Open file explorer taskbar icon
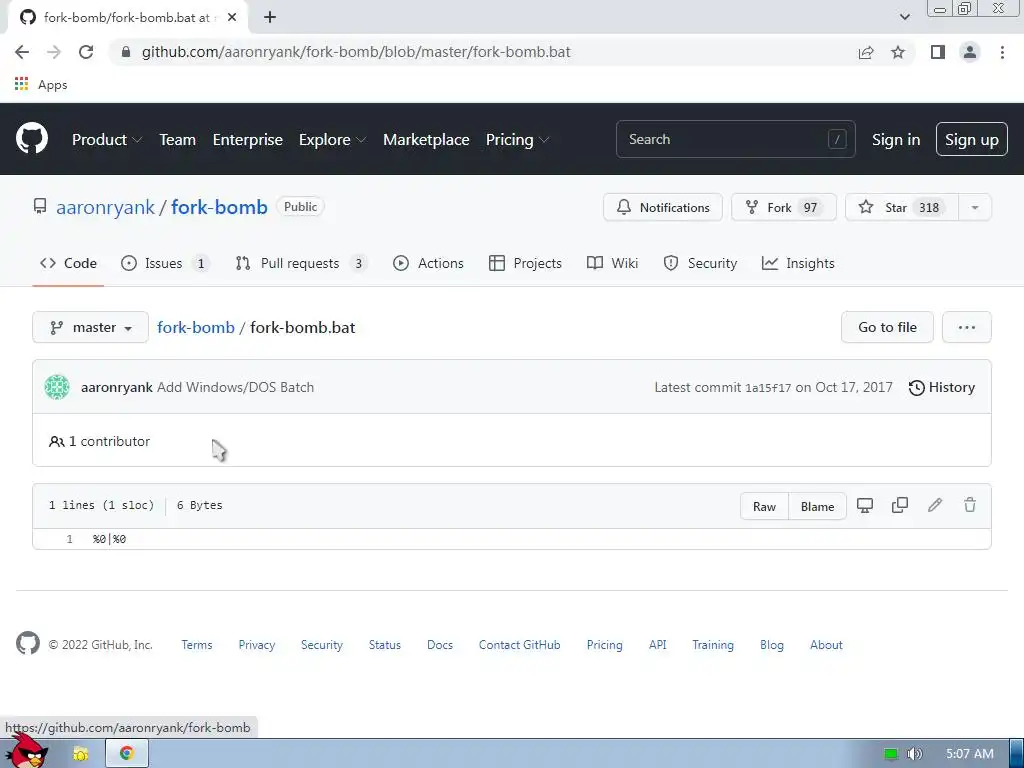The width and height of the screenshot is (1024, 768). [x=80, y=754]
